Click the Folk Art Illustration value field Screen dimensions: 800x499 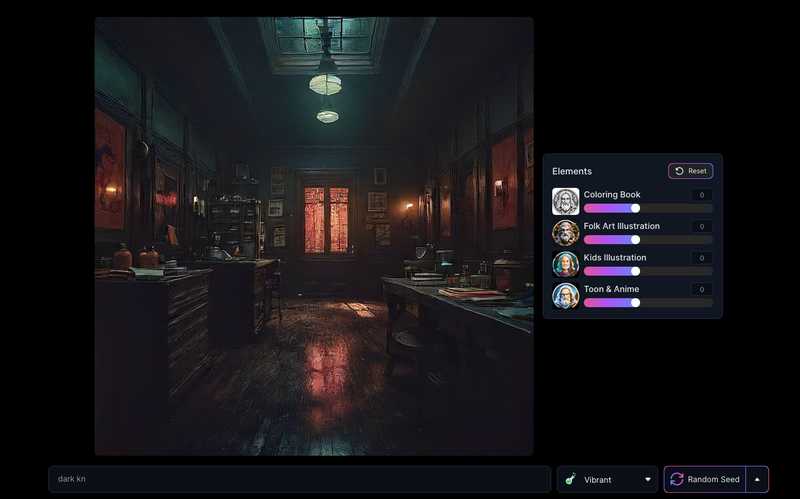[702, 227]
